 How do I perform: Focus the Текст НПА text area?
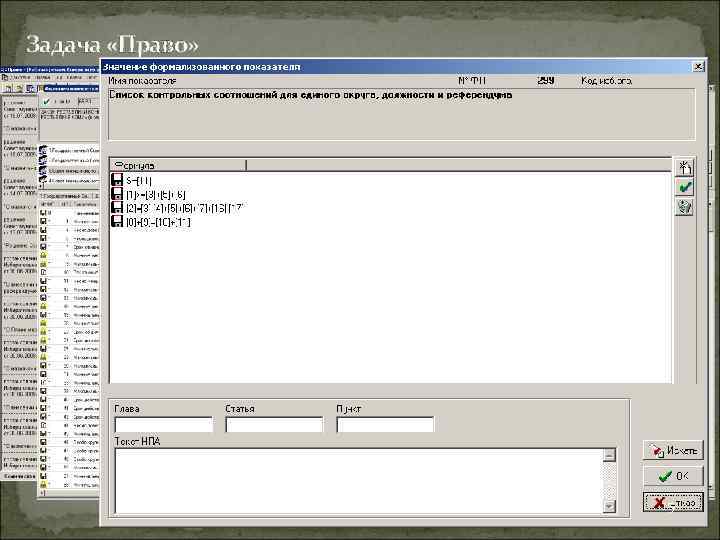pyautogui.click(x=358, y=481)
